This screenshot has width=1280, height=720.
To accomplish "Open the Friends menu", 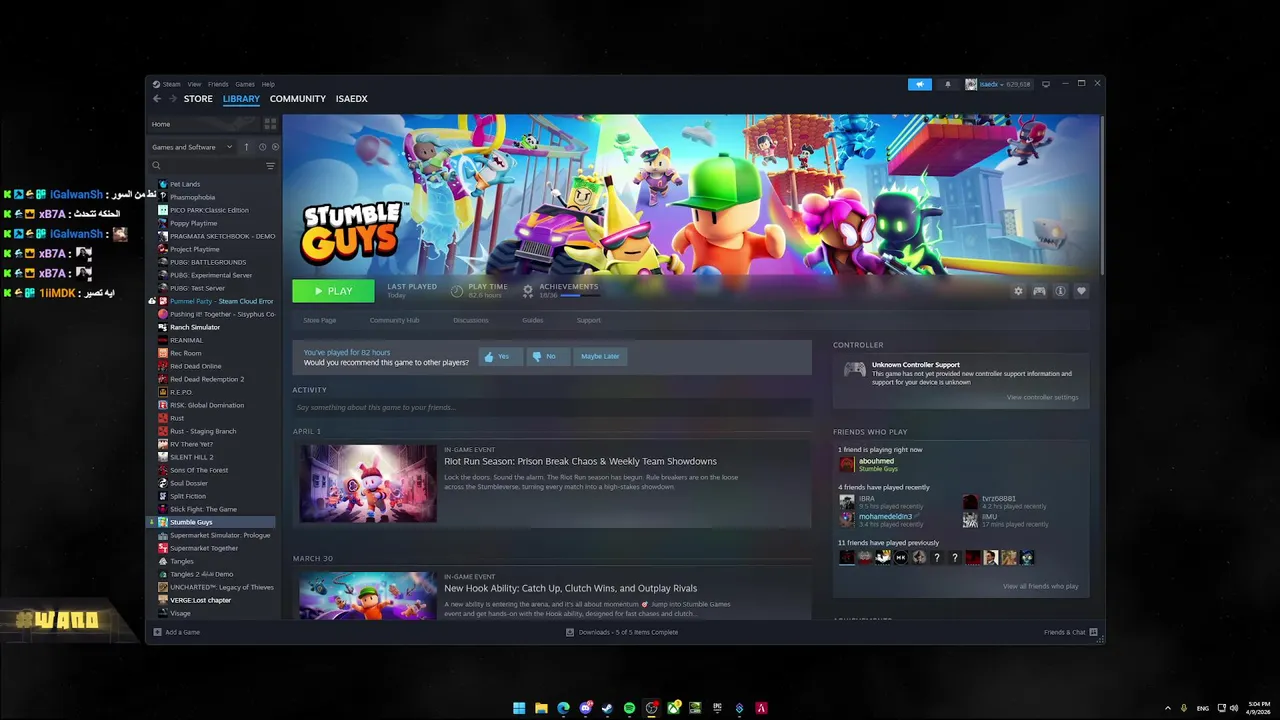I will [x=218, y=84].
